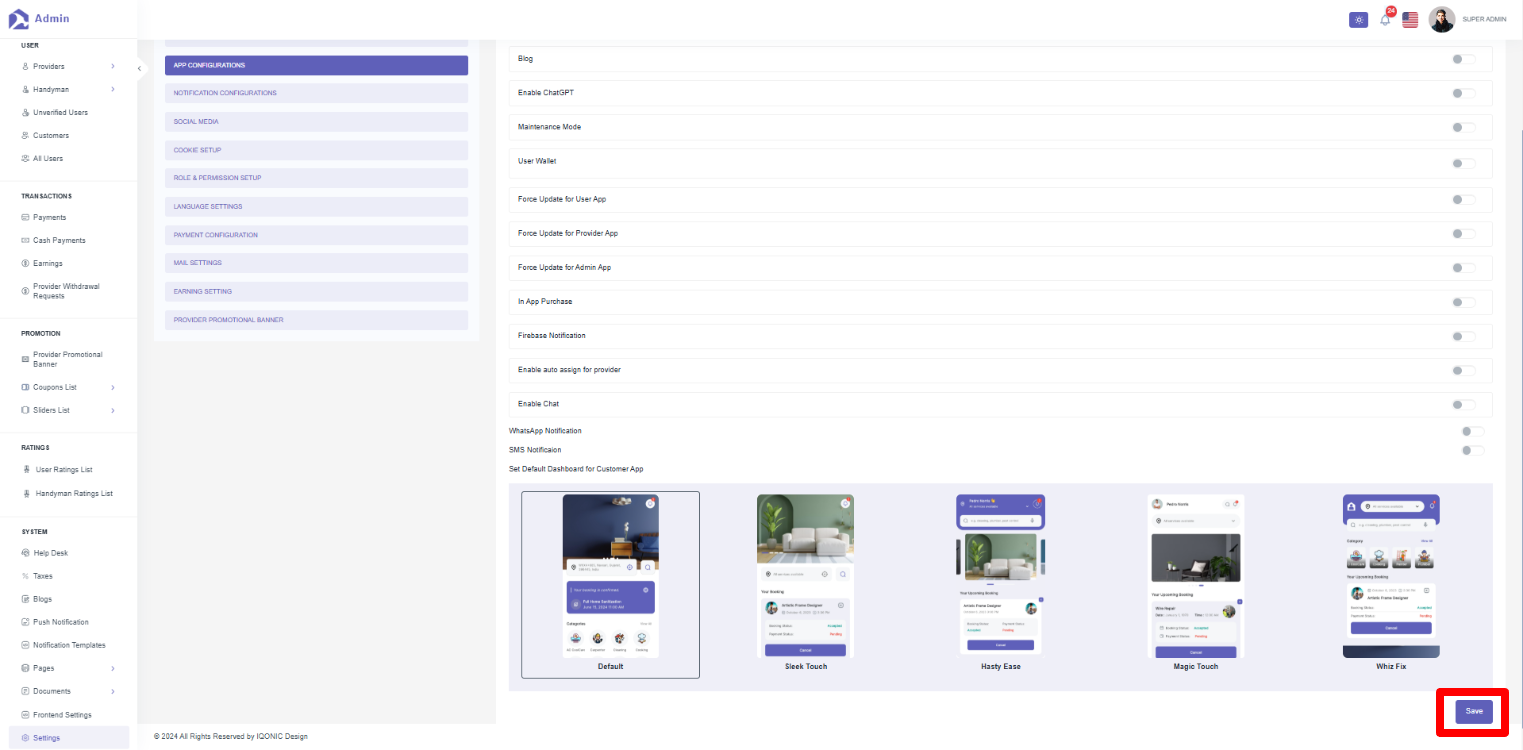Expand the Coupons List submenu
This screenshot has width=1523, height=750.
[112, 387]
